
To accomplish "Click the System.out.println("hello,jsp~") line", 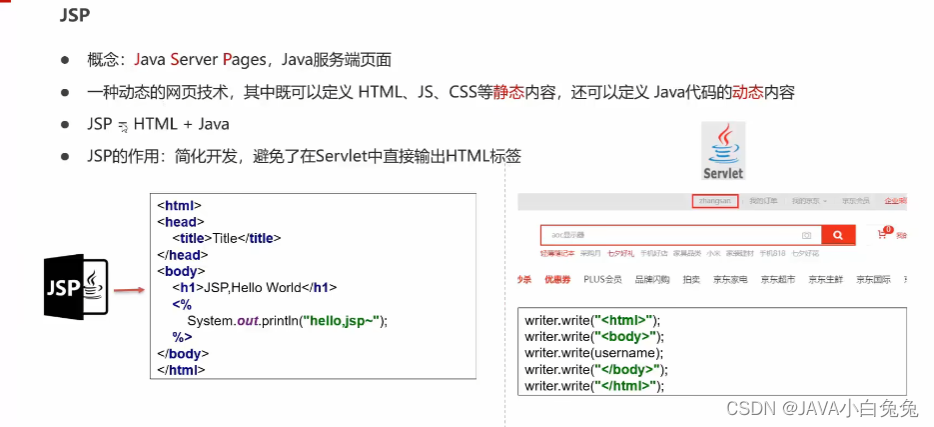I will pos(288,320).
